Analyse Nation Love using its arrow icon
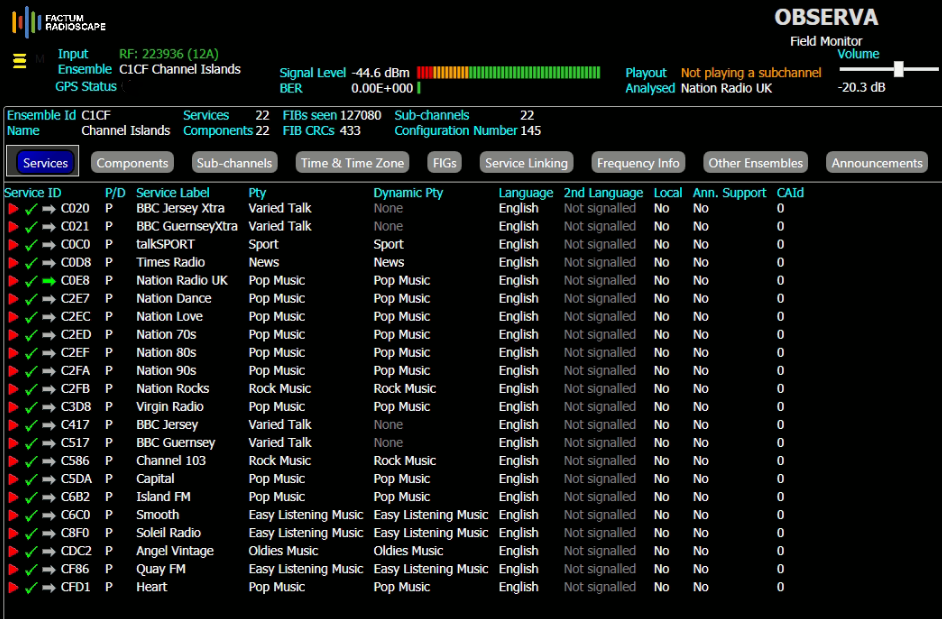942x619 pixels. coord(49,317)
